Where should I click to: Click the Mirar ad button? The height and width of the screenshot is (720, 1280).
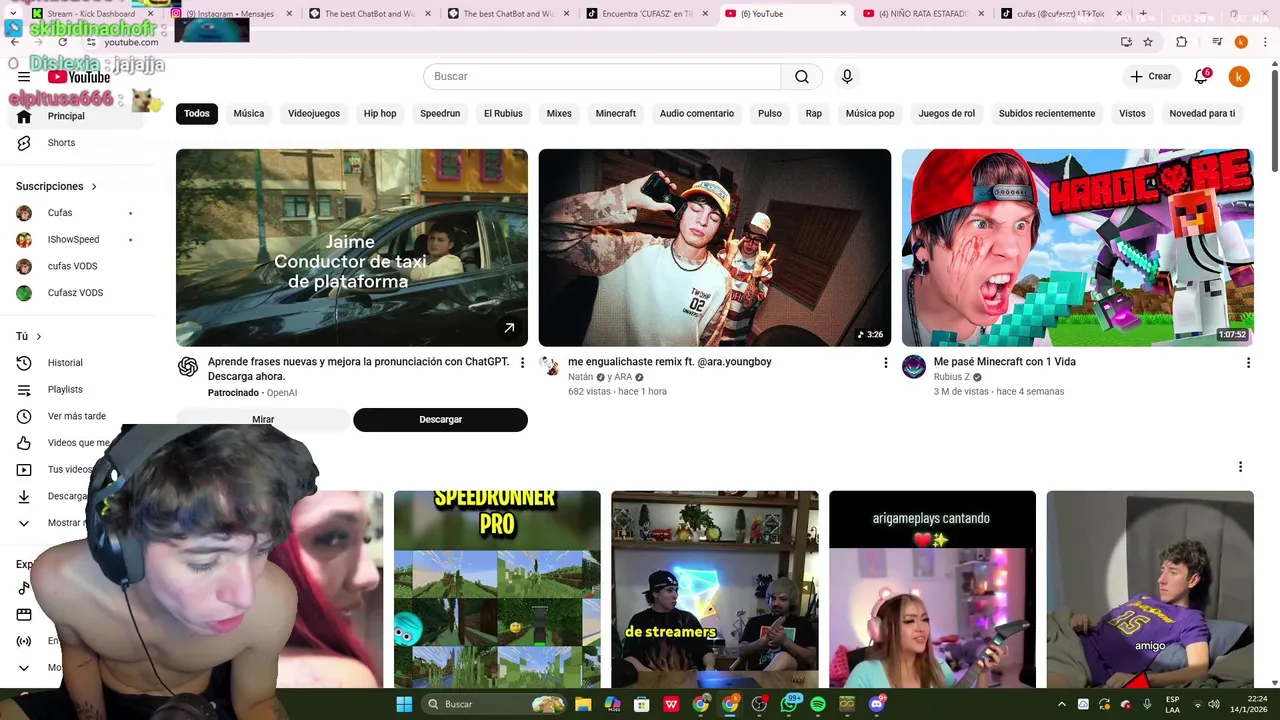point(263,420)
